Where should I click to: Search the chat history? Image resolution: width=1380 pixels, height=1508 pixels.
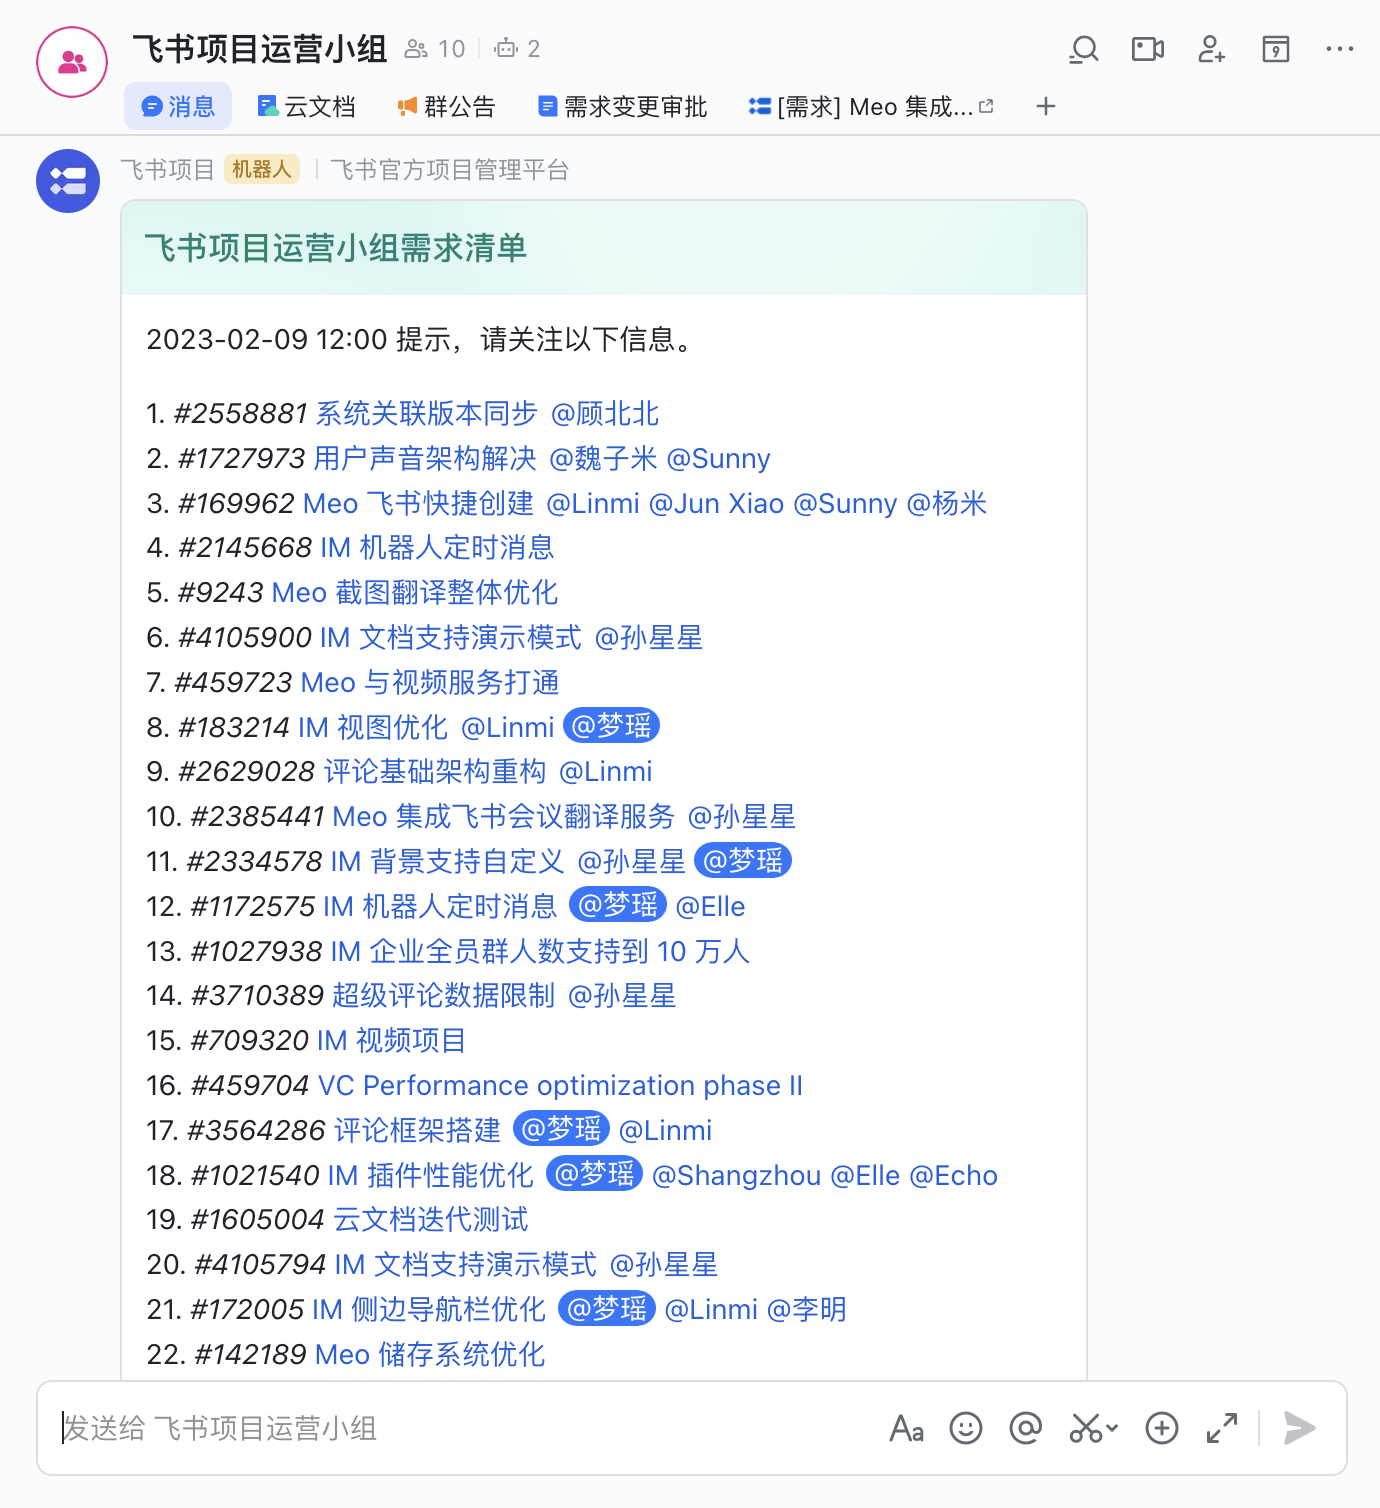click(x=1084, y=49)
